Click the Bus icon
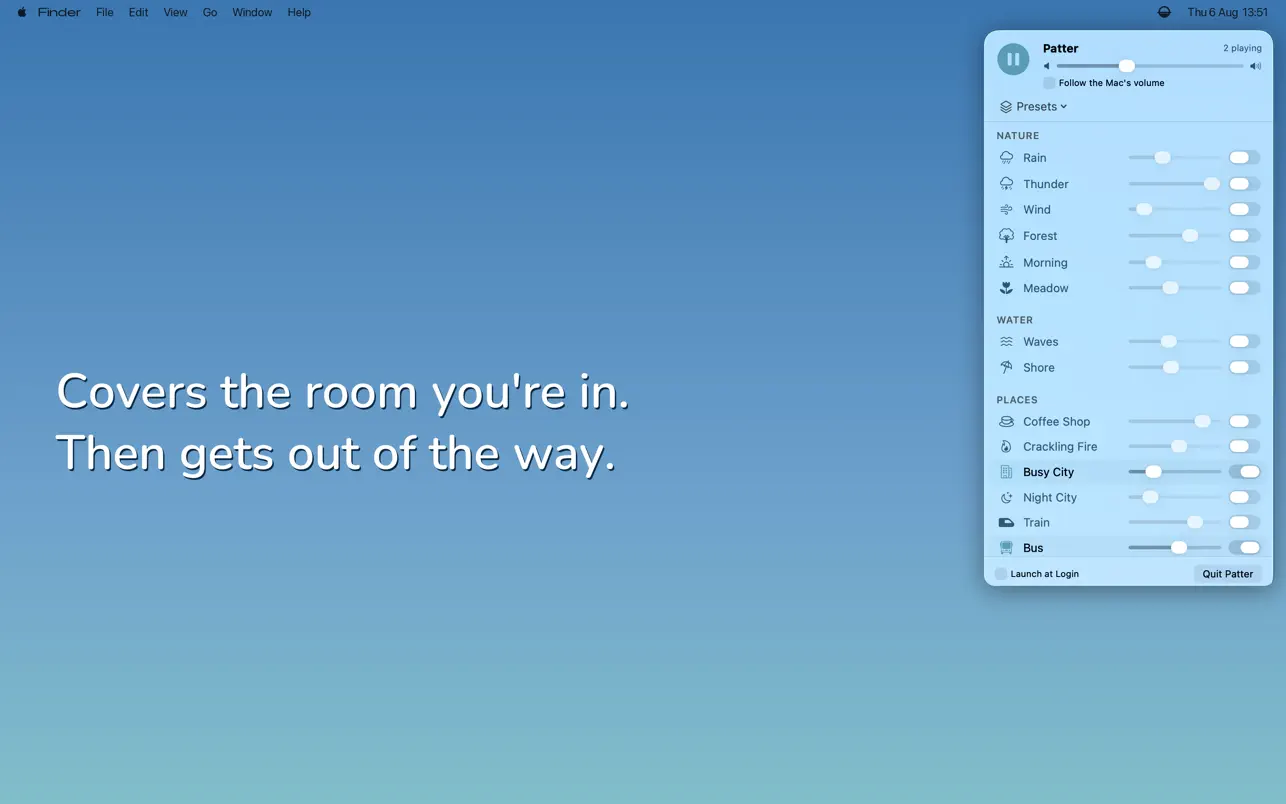Viewport: 1286px width, 804px height. (x=1006, y=548)
